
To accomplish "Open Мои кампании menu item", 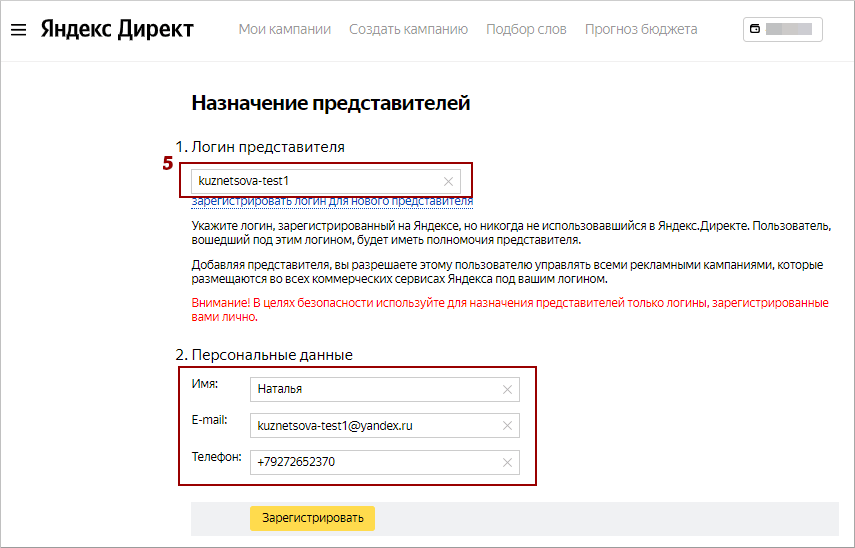I will 285,29.
